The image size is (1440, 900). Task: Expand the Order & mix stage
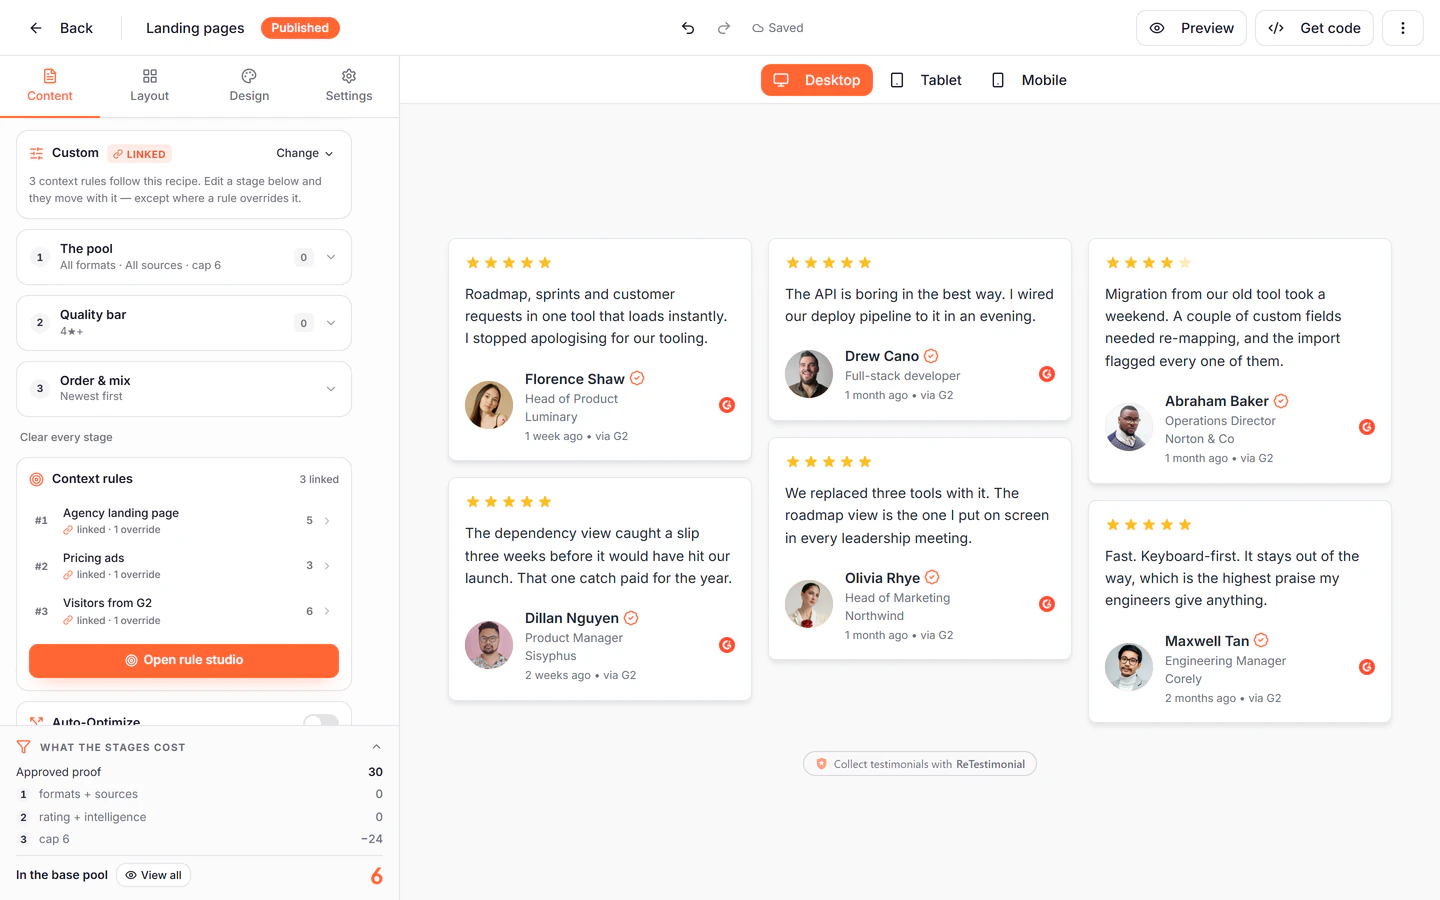(x=184, y=389)
